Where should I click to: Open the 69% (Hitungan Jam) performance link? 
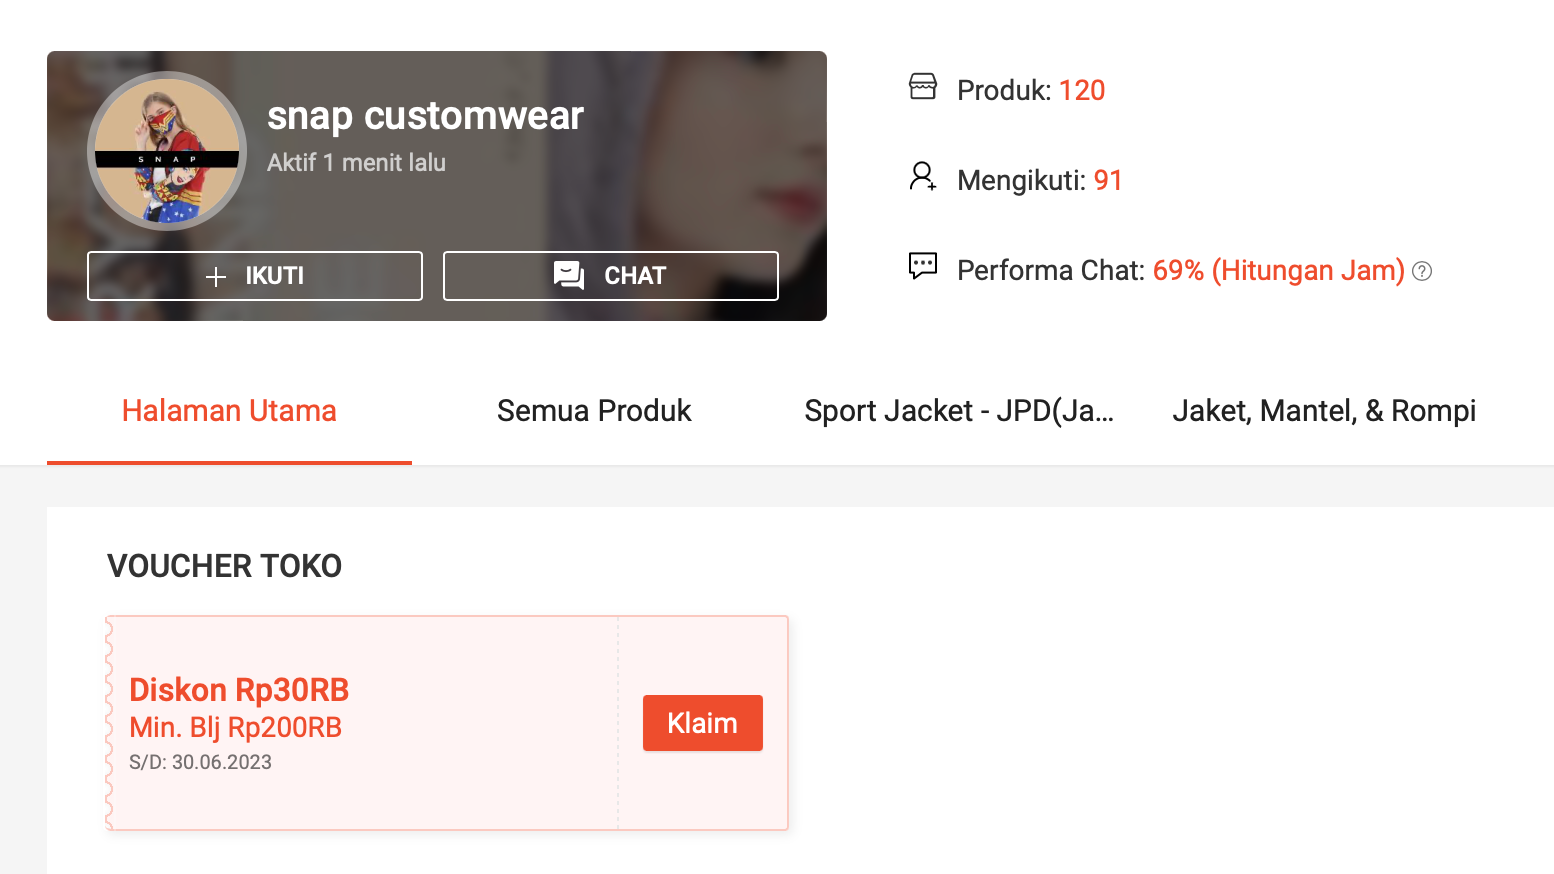point(1278,270)
